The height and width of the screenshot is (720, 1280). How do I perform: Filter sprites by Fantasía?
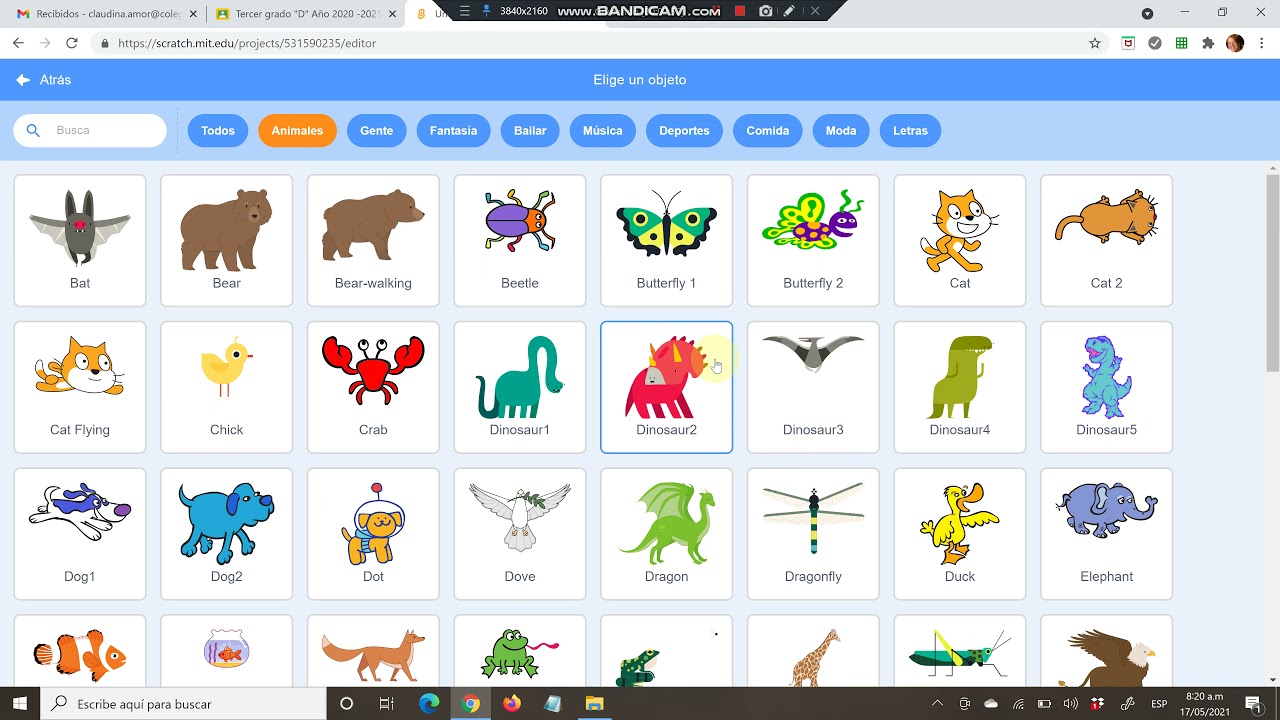click(453, 131)
